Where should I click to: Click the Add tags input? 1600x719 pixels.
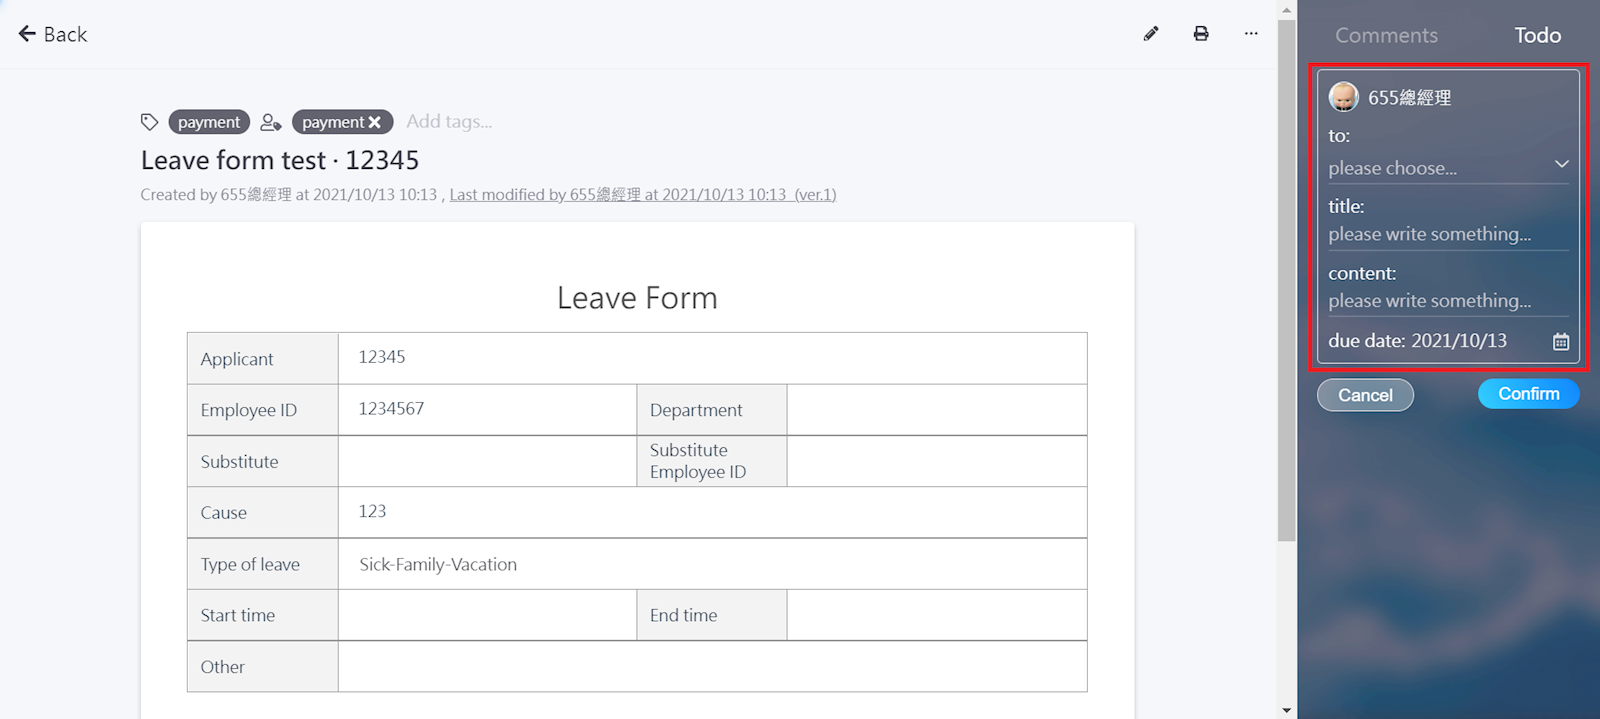pos(449,122)
